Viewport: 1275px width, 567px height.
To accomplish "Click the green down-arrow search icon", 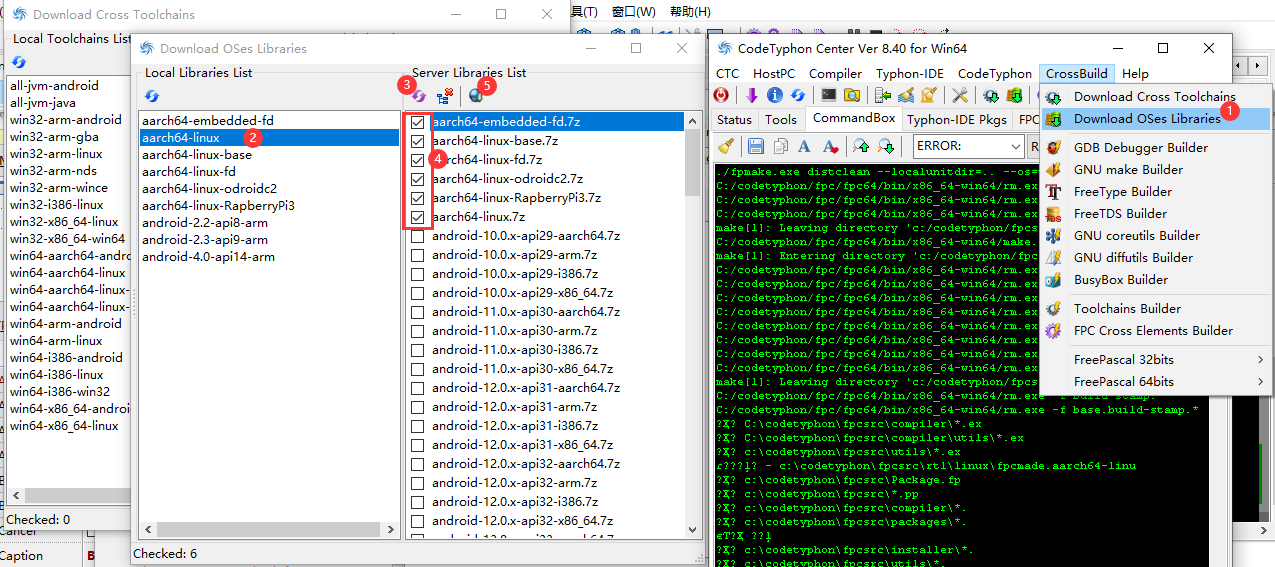I will click(x=886, y=146).
